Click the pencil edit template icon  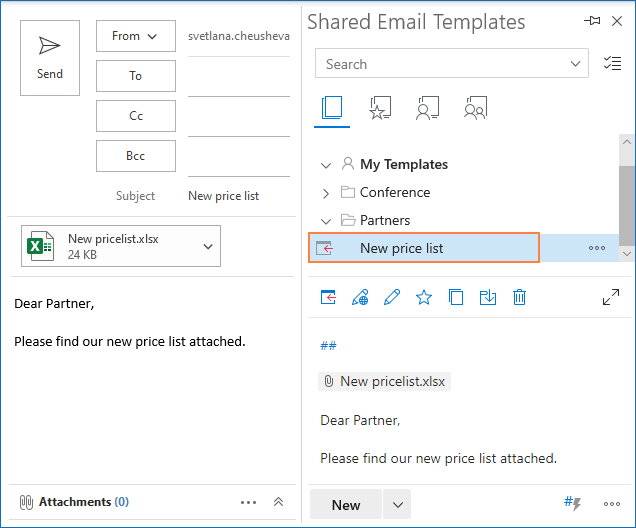click(392, 297)
